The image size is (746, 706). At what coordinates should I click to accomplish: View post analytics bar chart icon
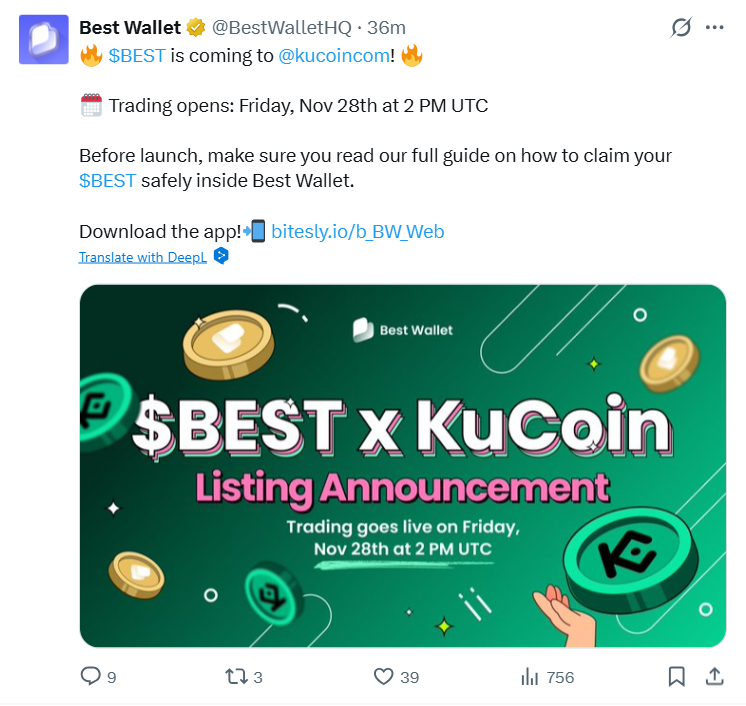(x=530, y=676)
